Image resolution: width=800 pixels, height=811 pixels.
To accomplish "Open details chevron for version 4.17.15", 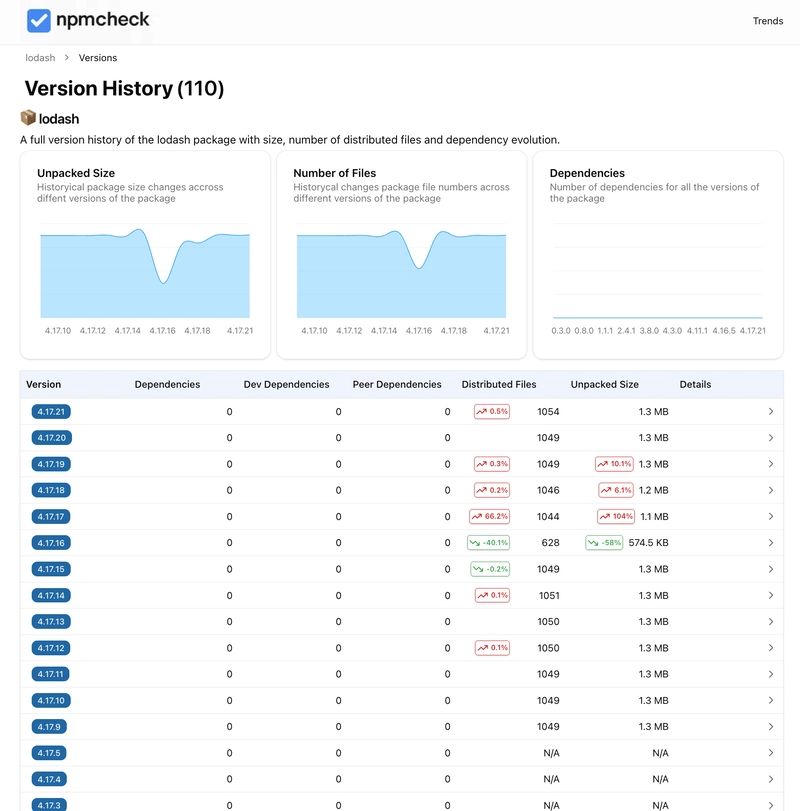I will (771, 569).
